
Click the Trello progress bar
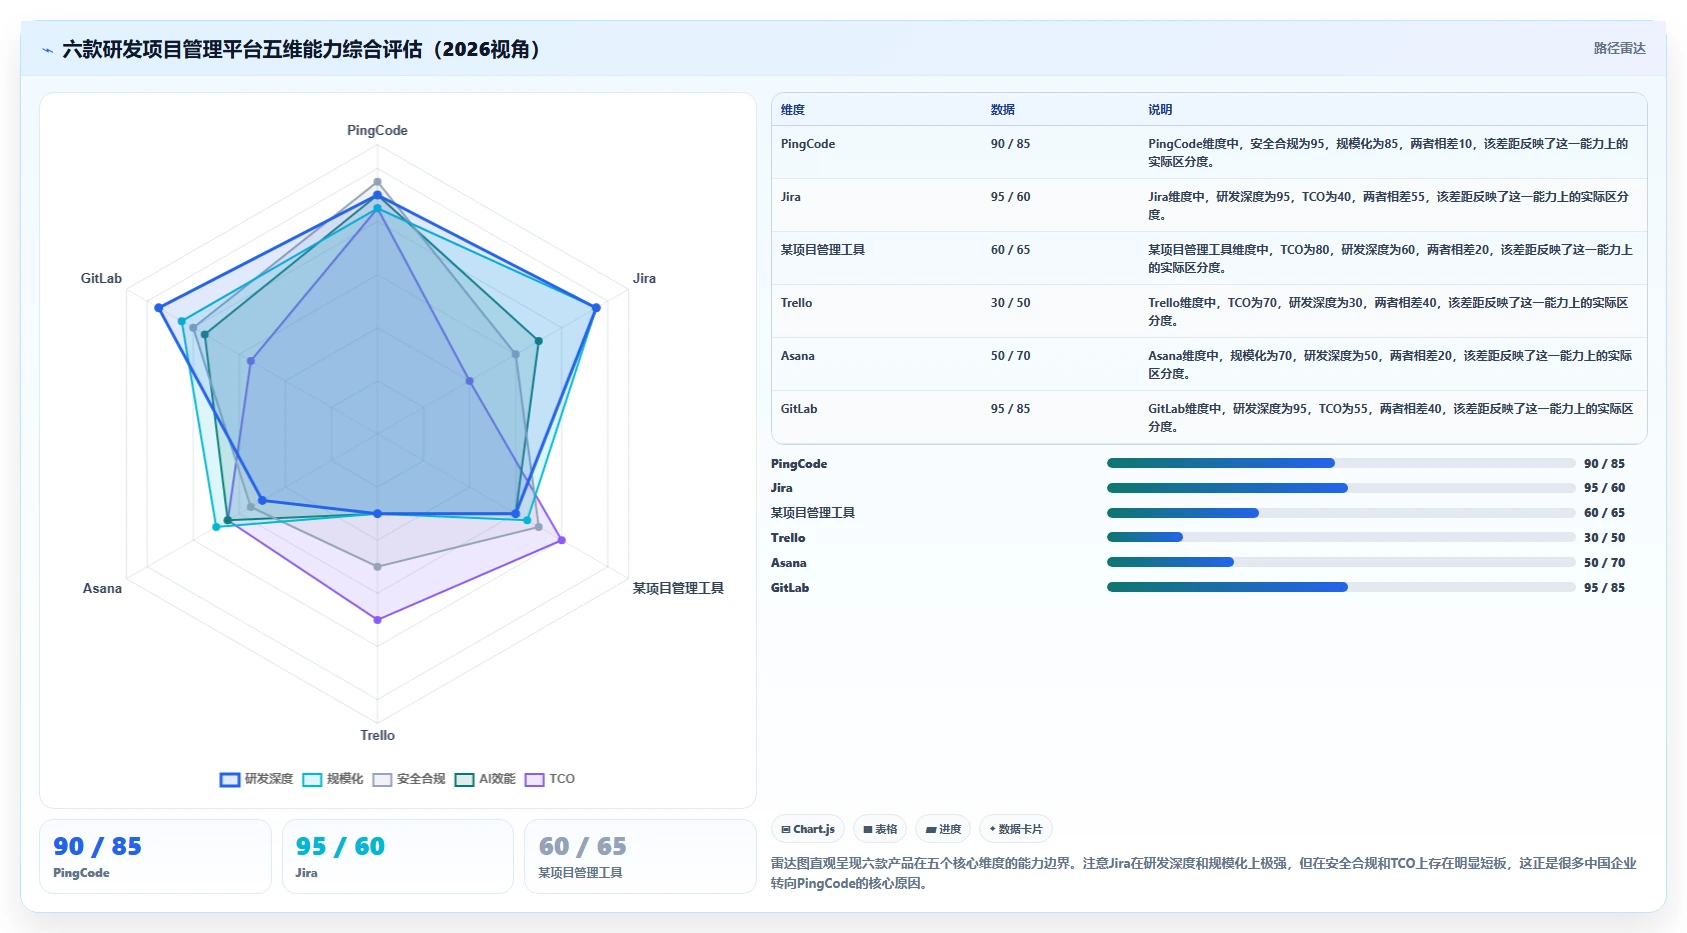pyautogui.click(x=1341, y=537)
